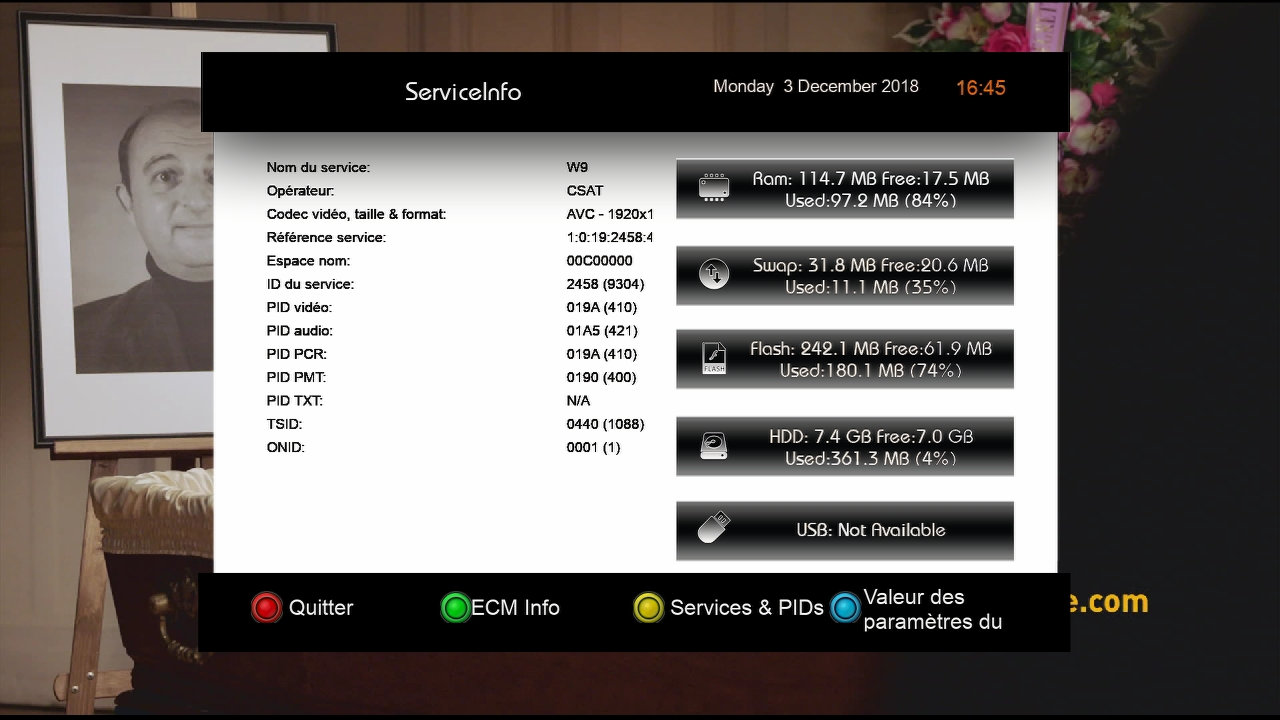Viewport: 1280px width, 720px height.
Task: Click the PID PCR value 019A (410)
Action: coord(601,354)
